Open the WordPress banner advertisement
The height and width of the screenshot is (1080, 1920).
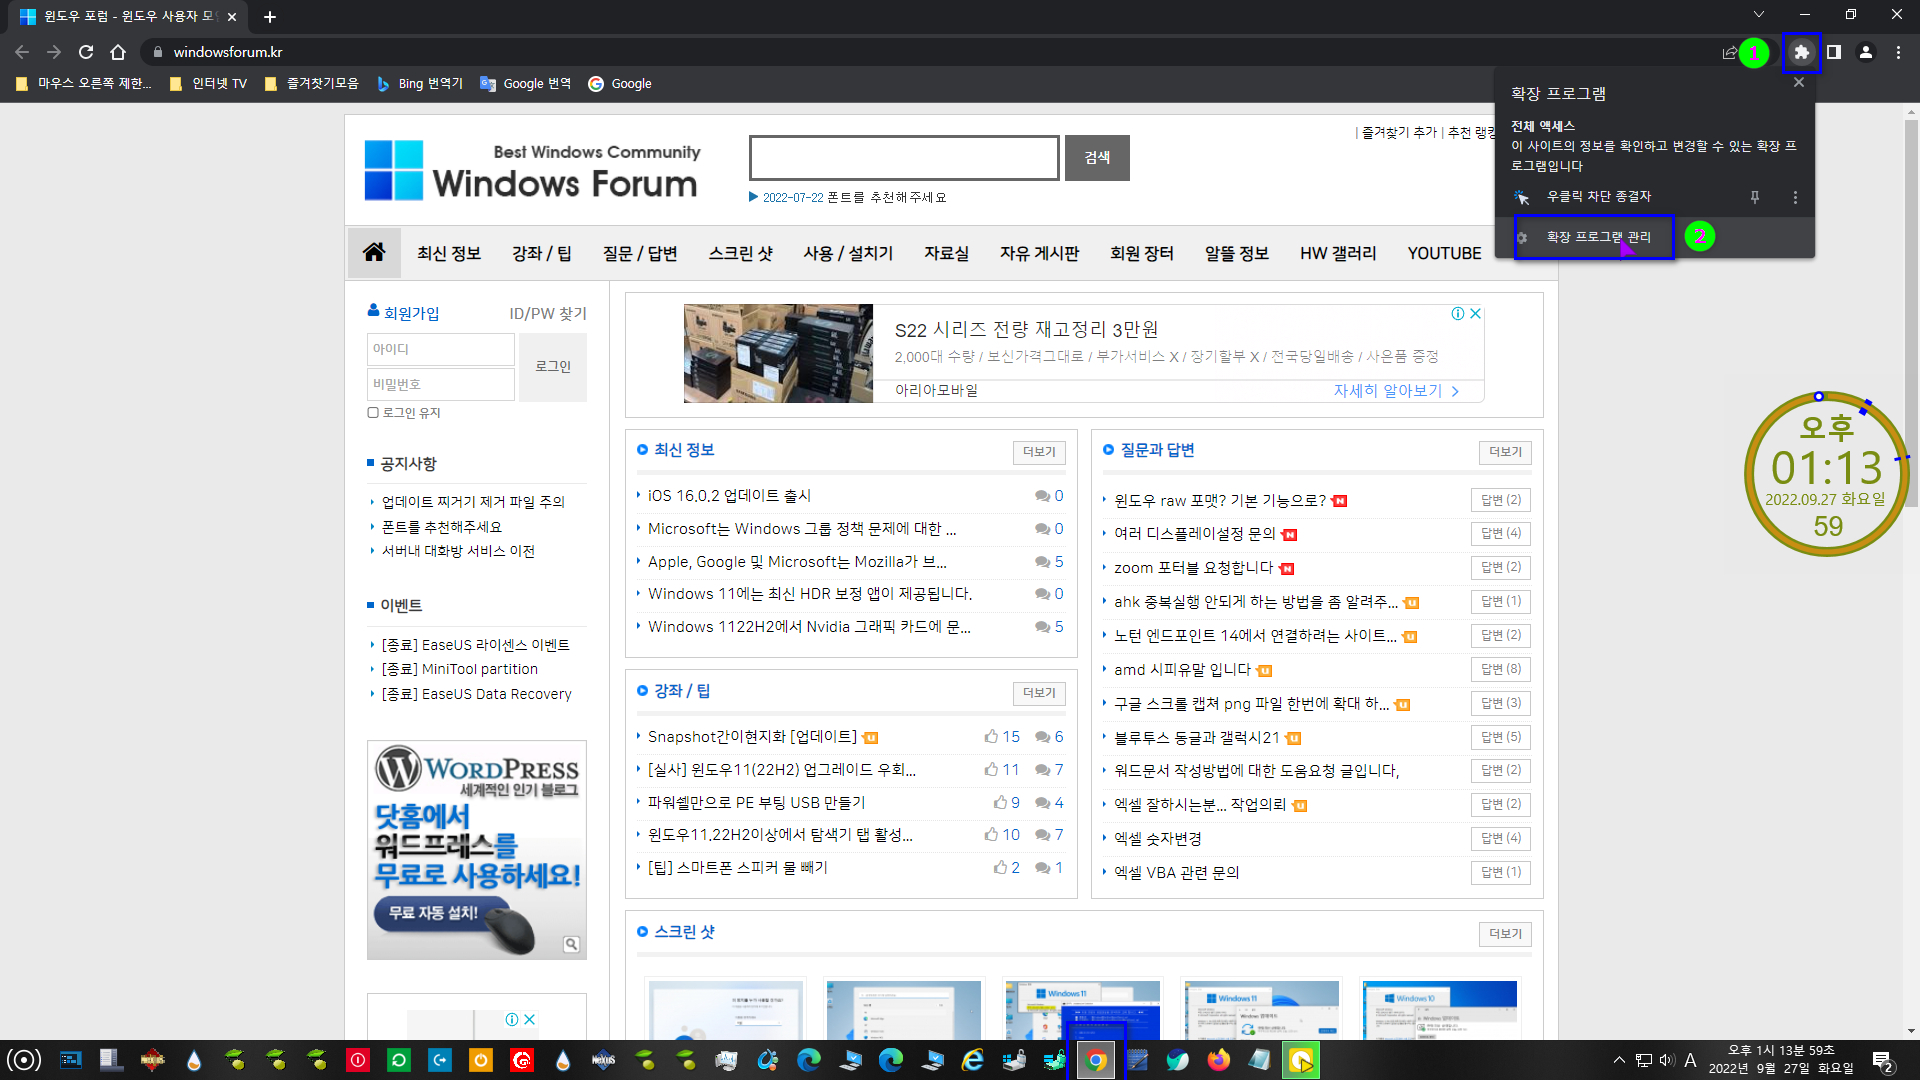click(x=477, y=850)
